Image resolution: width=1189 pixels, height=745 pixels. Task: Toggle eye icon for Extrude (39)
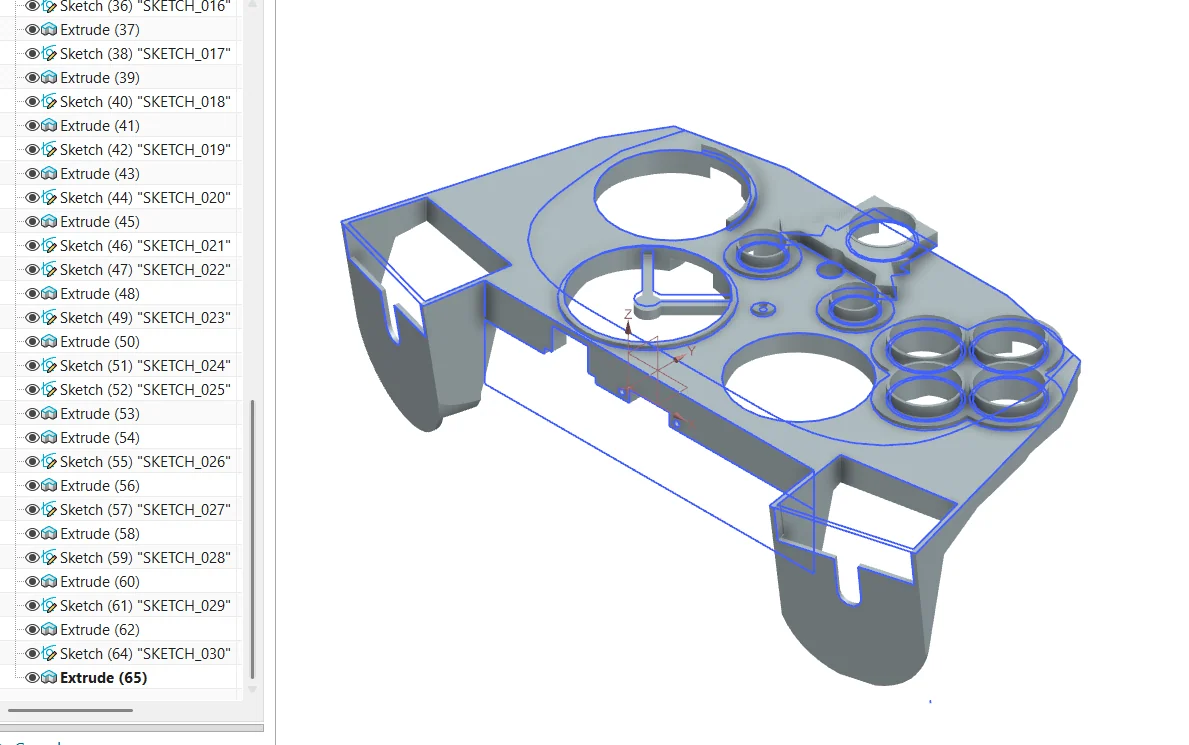(x=32, y=77)
